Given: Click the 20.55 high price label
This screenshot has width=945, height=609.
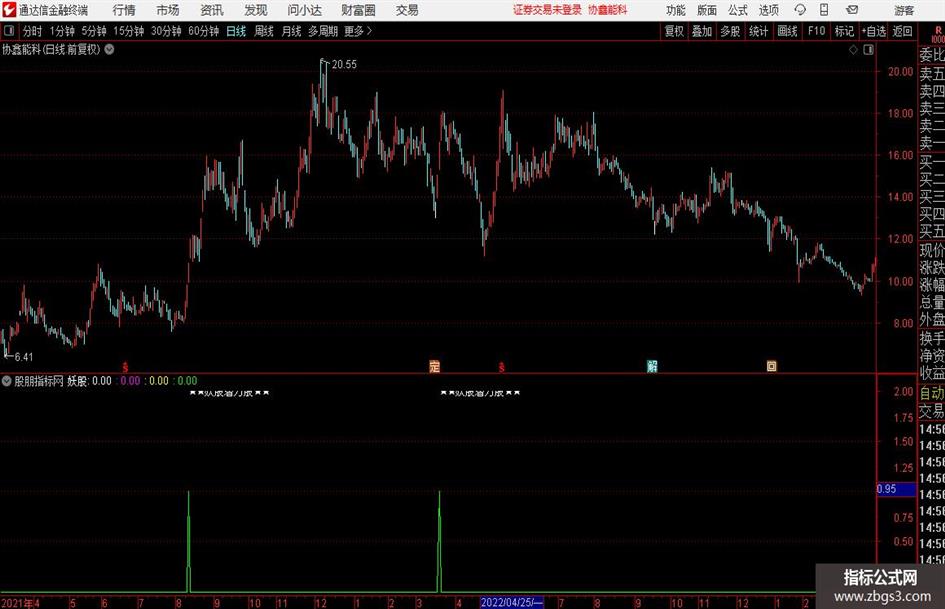Looking at the screenshot, I should click(344, 65).
